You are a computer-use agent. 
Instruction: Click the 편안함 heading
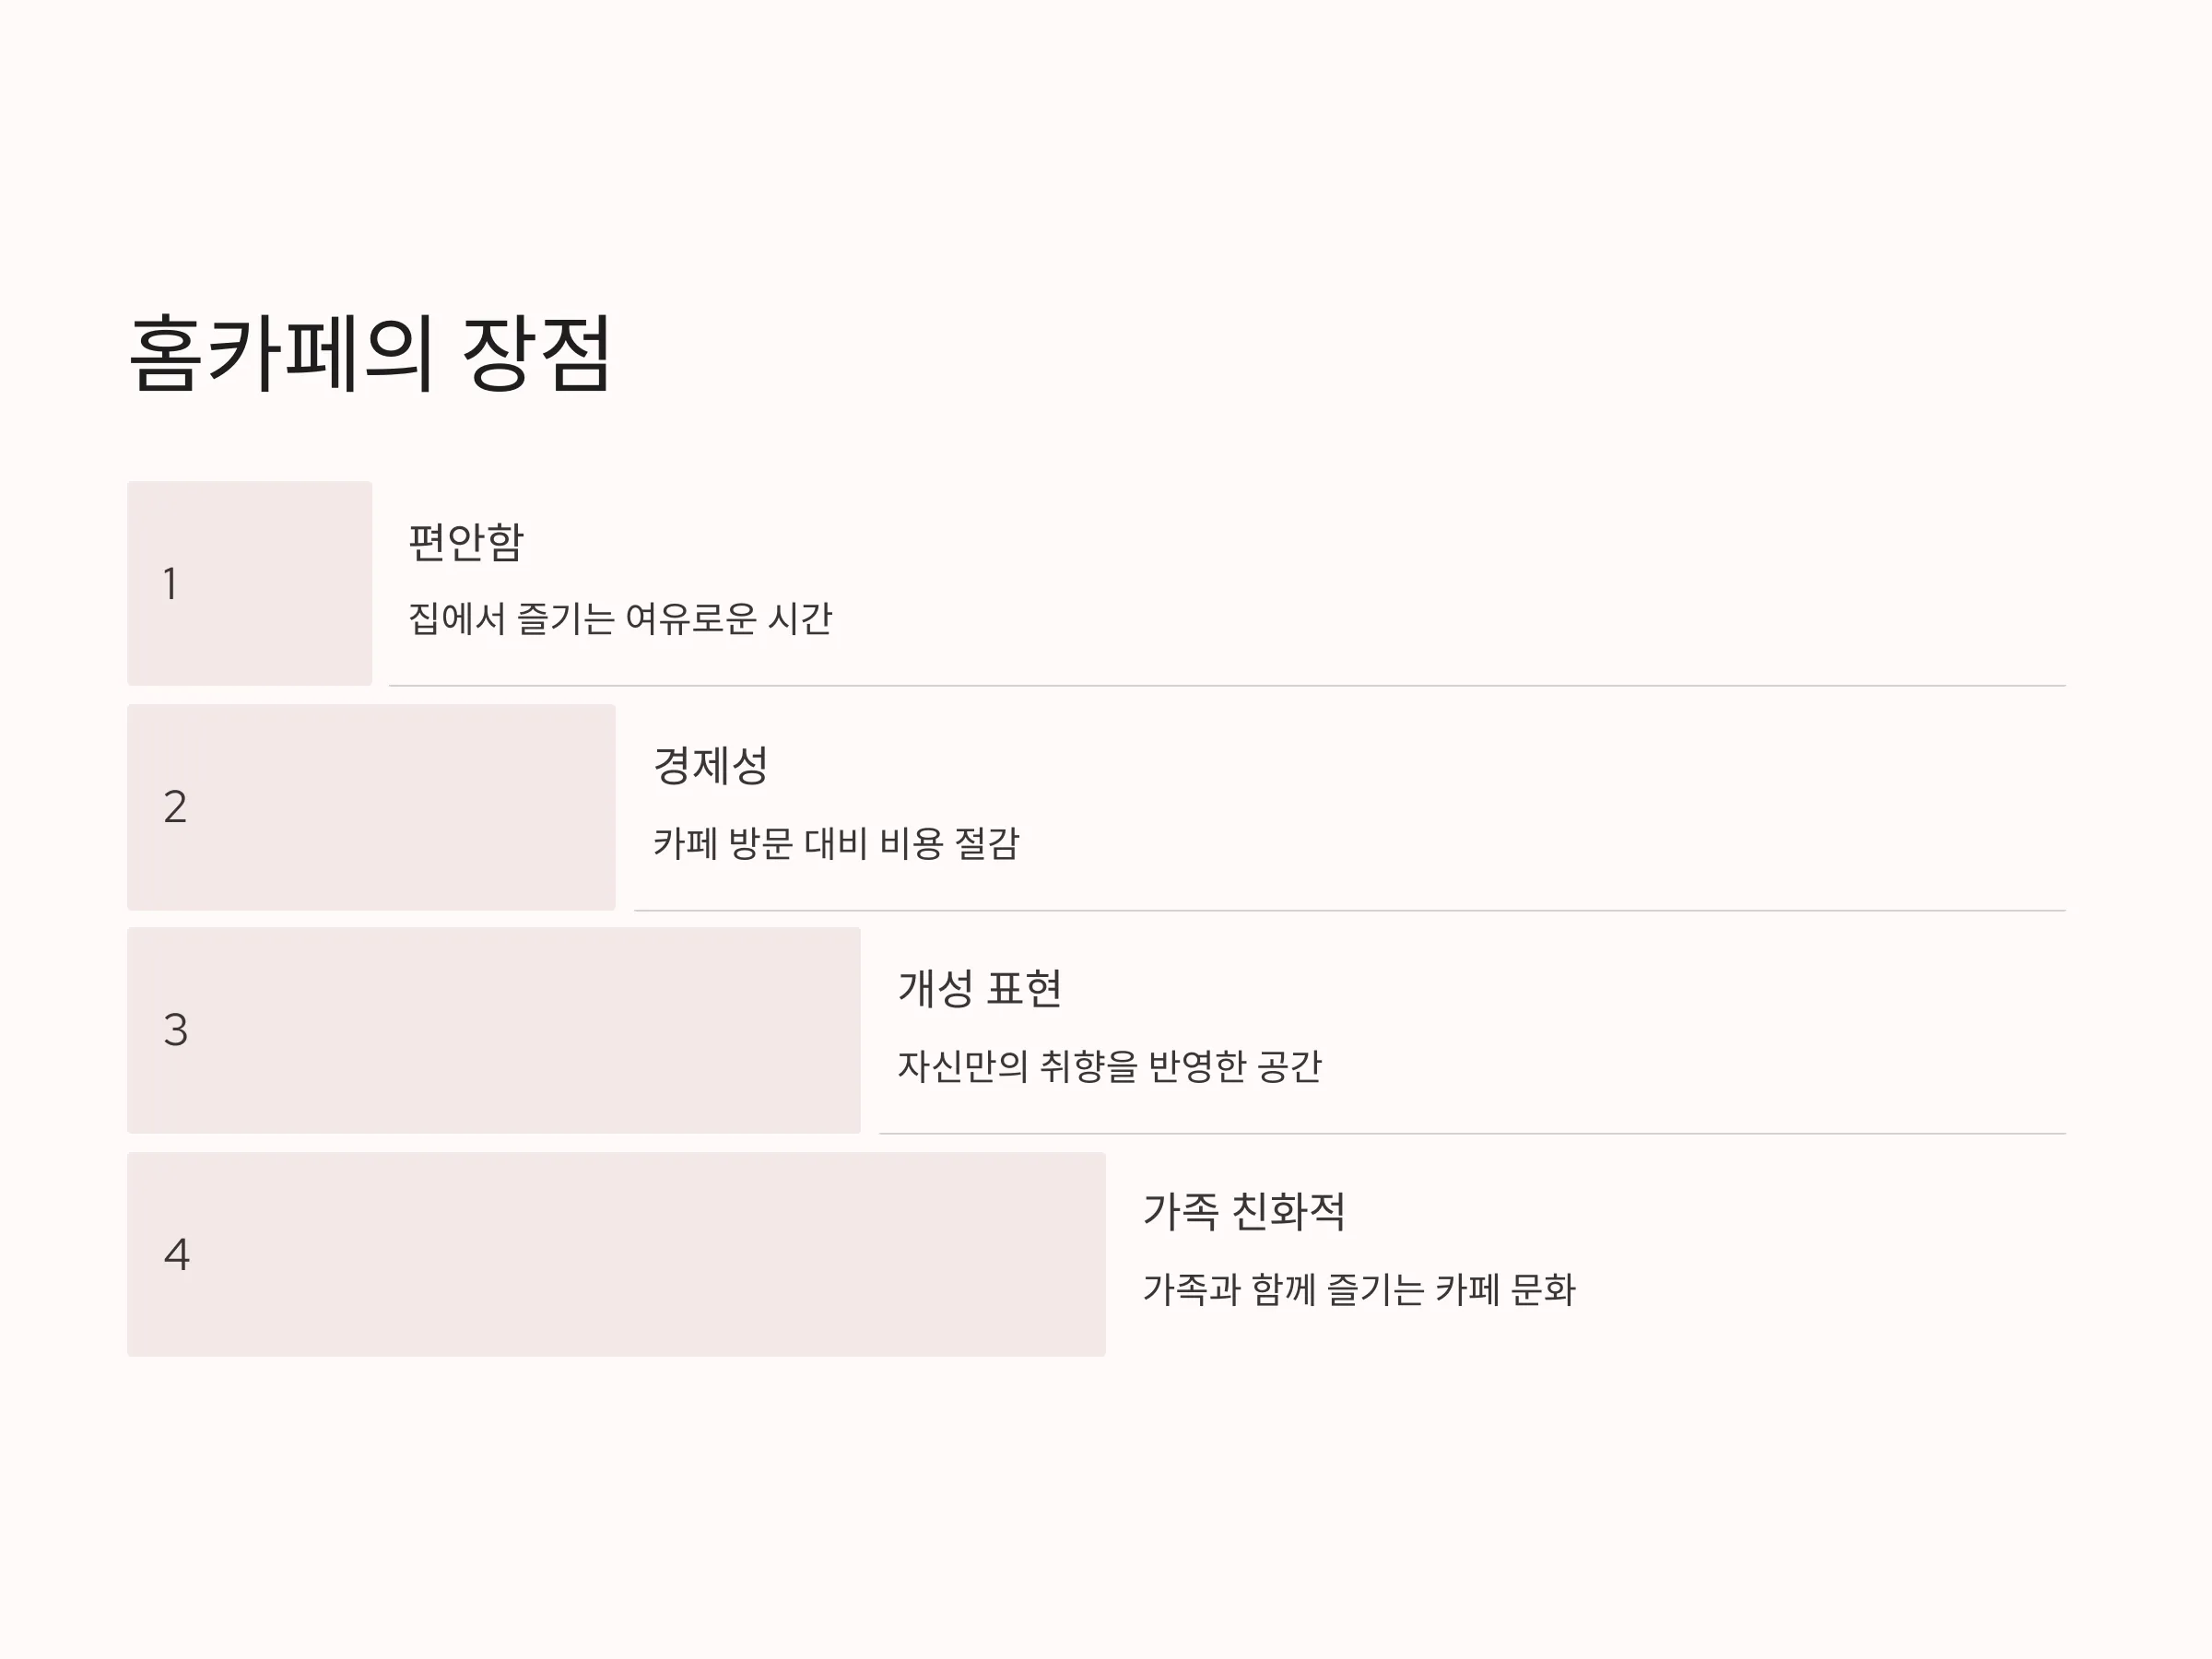[x=466, y=542]
